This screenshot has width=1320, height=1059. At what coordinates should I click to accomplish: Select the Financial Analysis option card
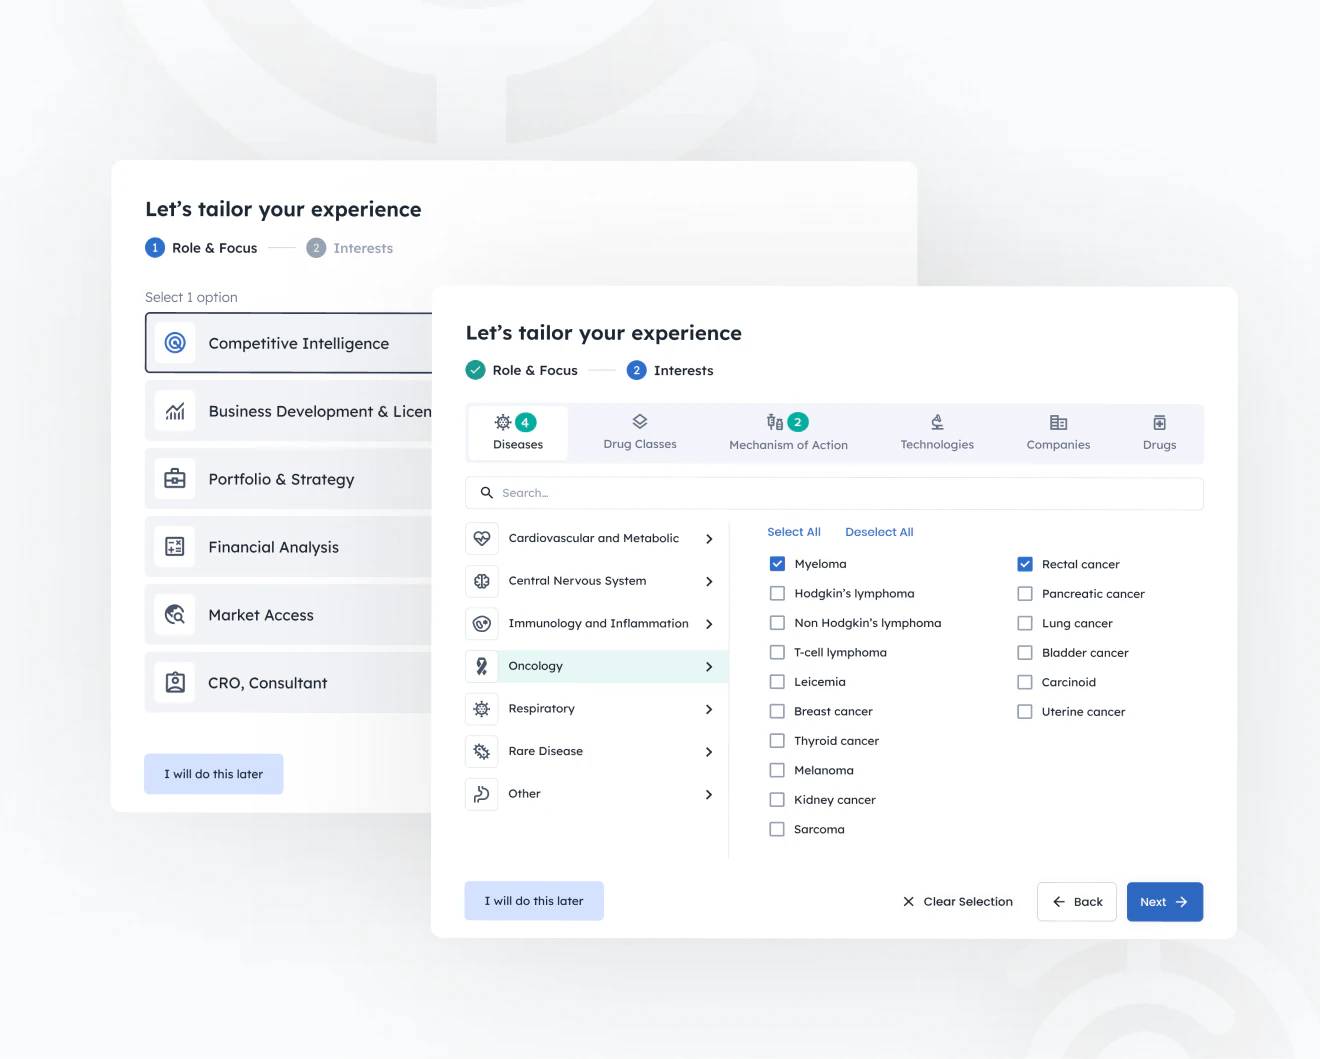(x=289, y=547)
